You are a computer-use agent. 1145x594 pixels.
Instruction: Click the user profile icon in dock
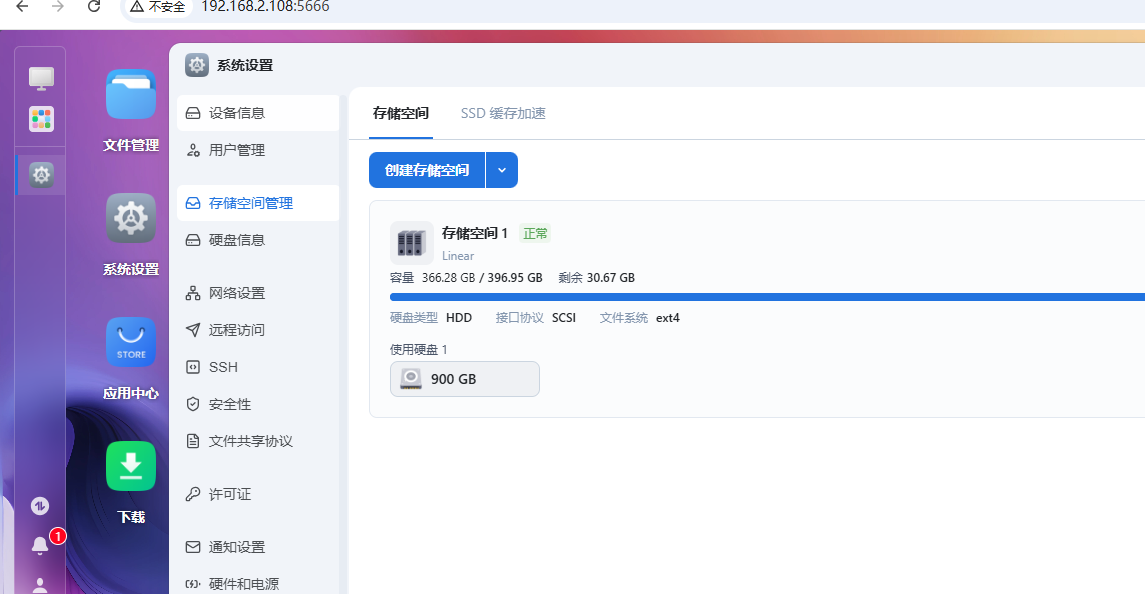(x=40, y=585)
